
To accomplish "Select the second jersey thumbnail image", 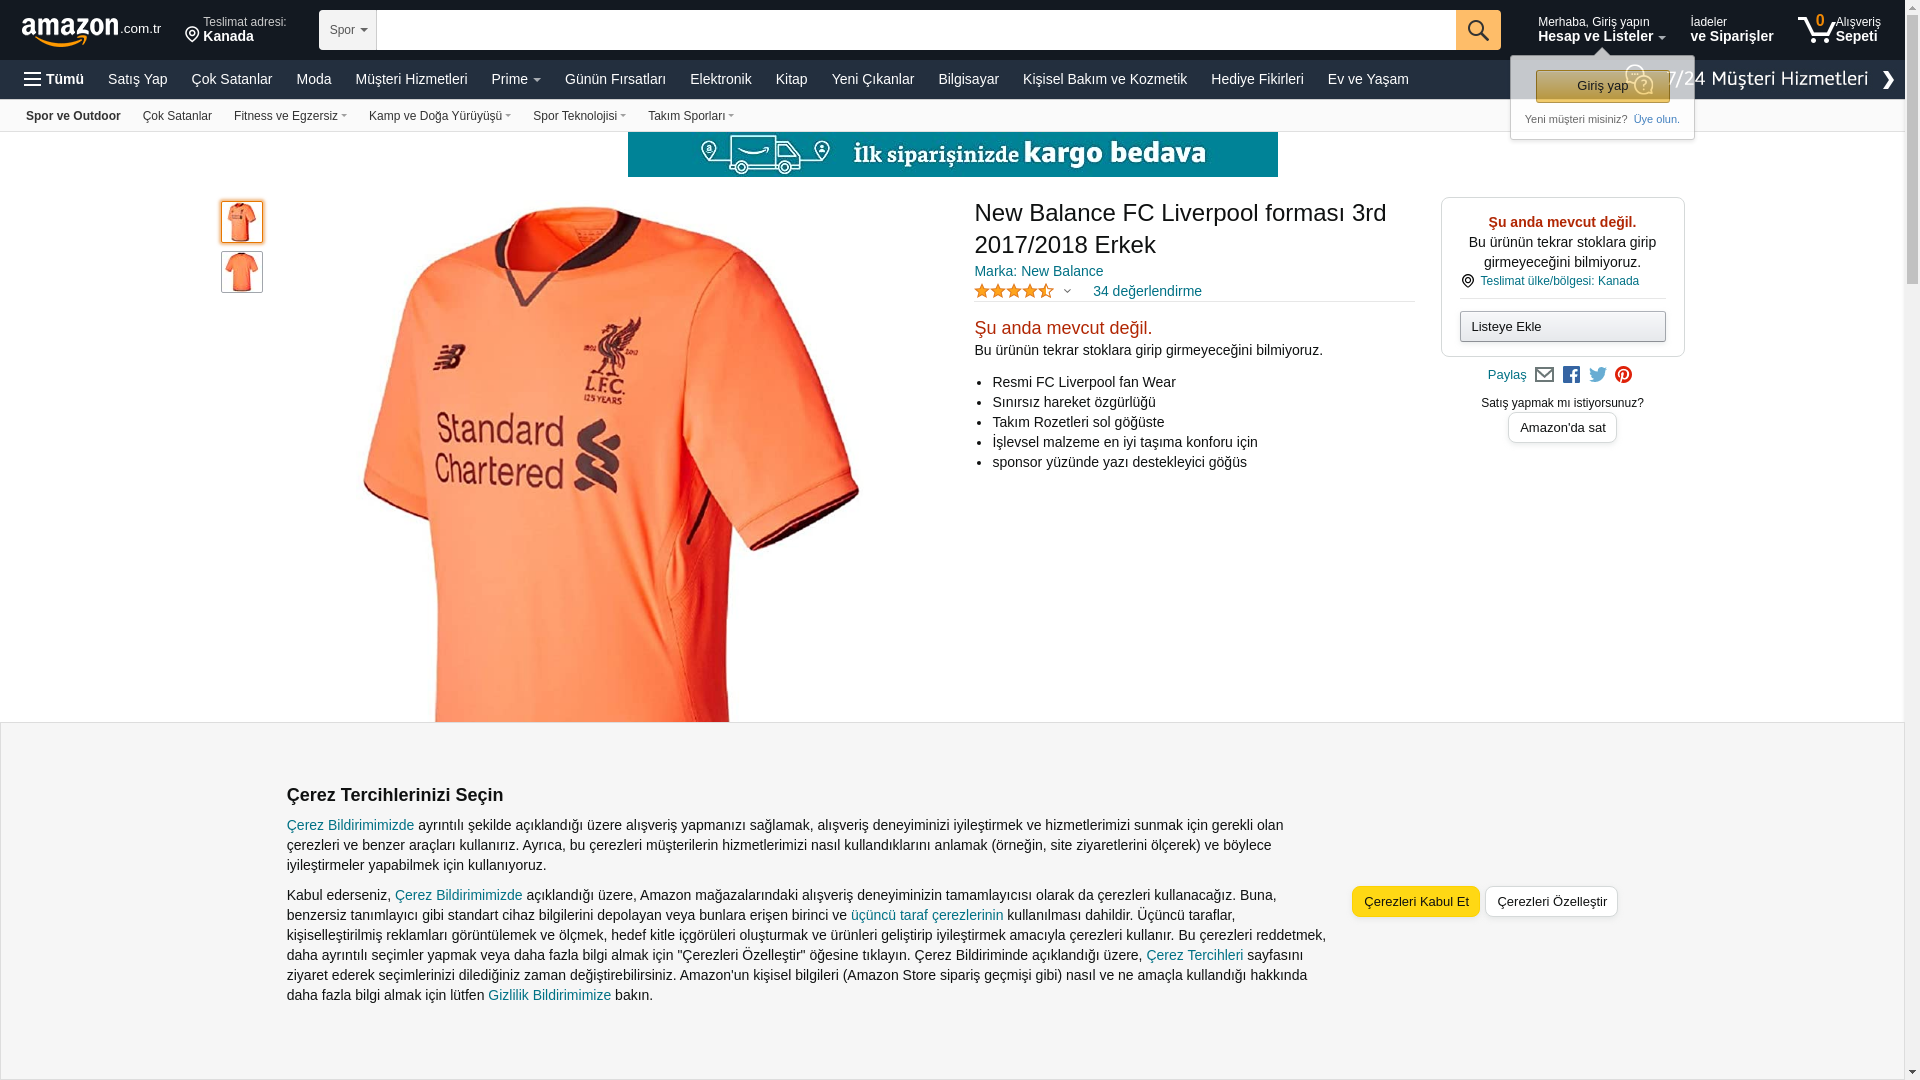I will 242,272.
